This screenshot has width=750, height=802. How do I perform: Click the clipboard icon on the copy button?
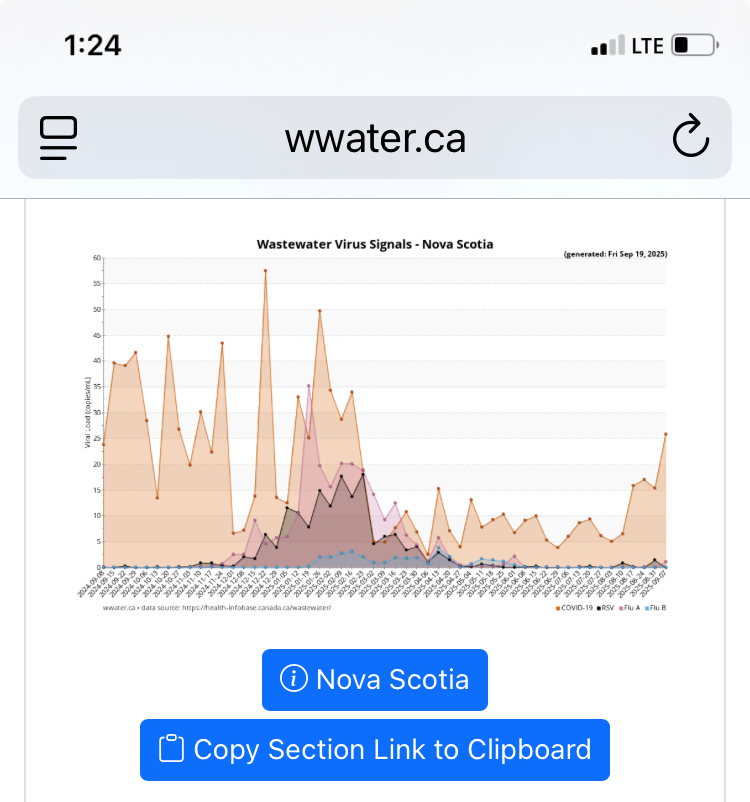click(x=173, y=749)
